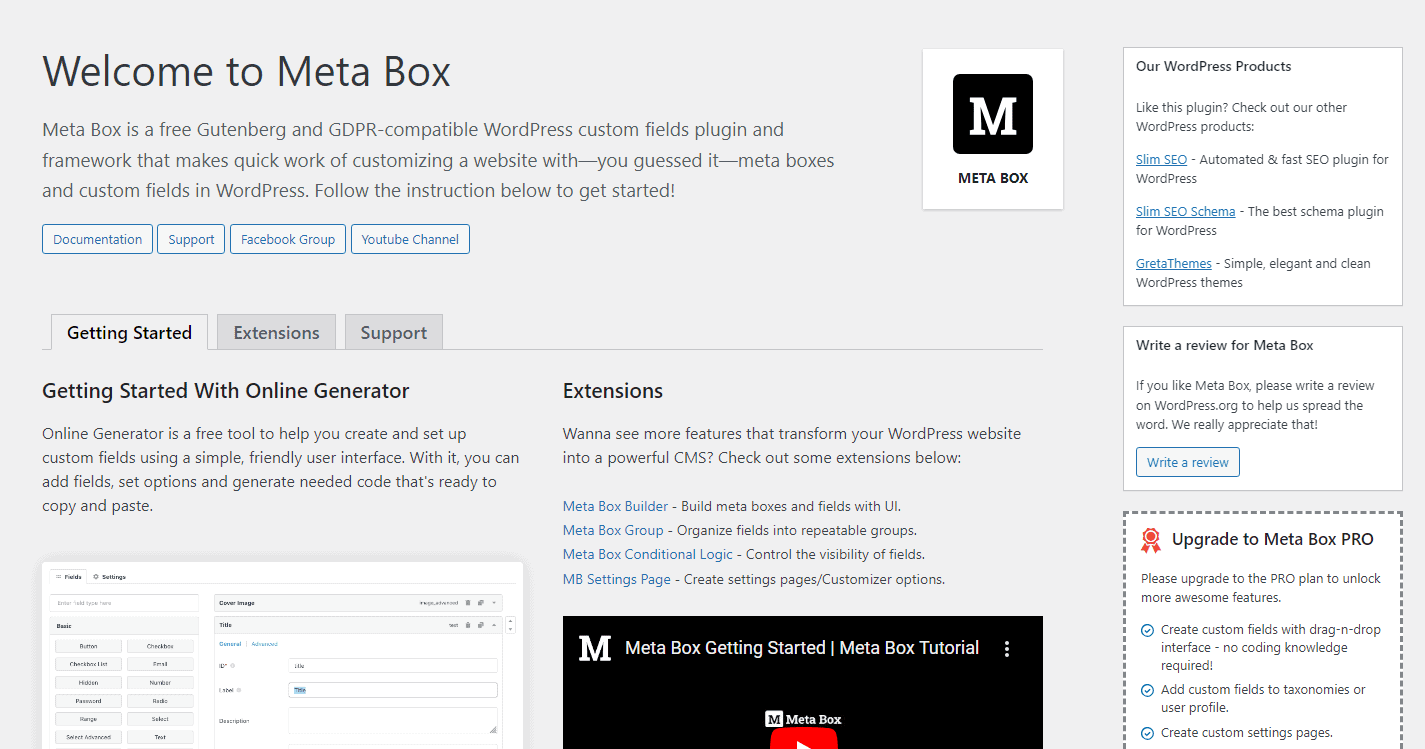Open the MB Settings Page link
1425x749 pixels.
click(617, 579)
